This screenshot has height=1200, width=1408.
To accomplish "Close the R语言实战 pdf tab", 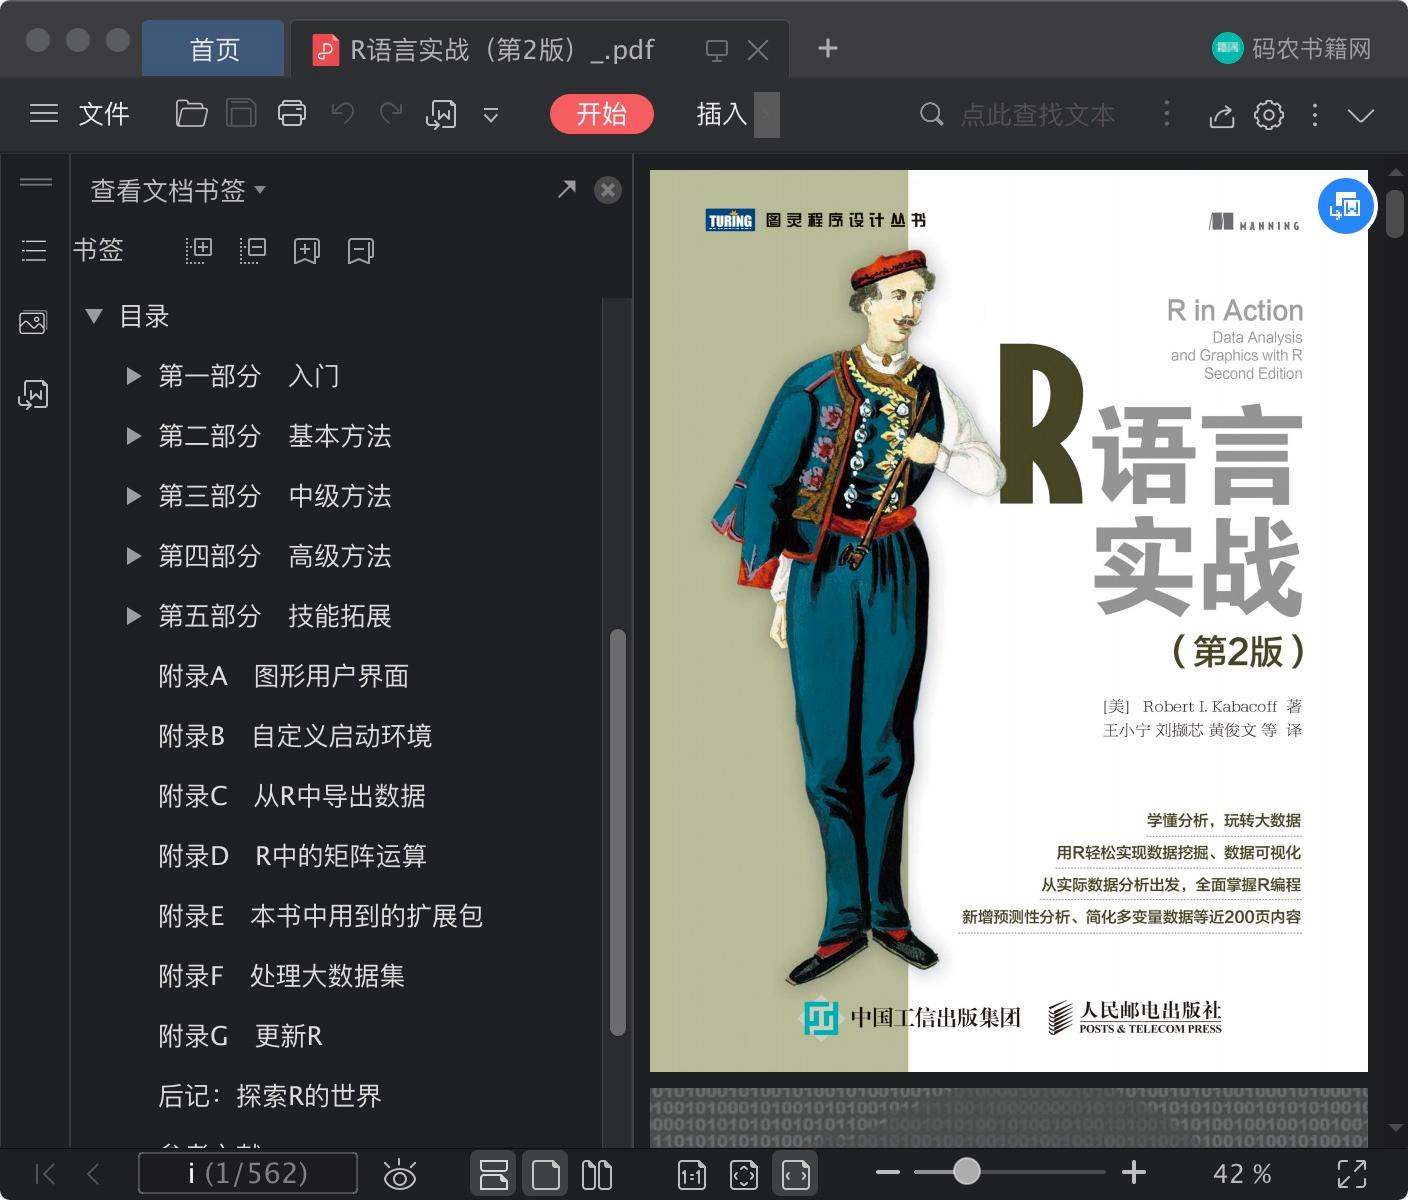I will pos(758,50).
